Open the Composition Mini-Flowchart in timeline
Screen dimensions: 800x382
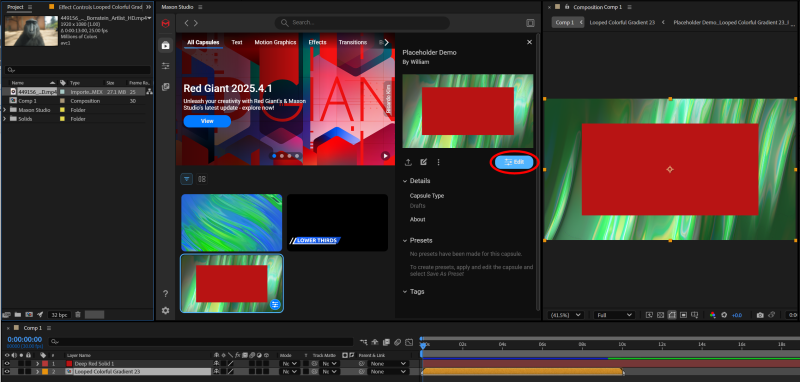(x=363, y=342)
